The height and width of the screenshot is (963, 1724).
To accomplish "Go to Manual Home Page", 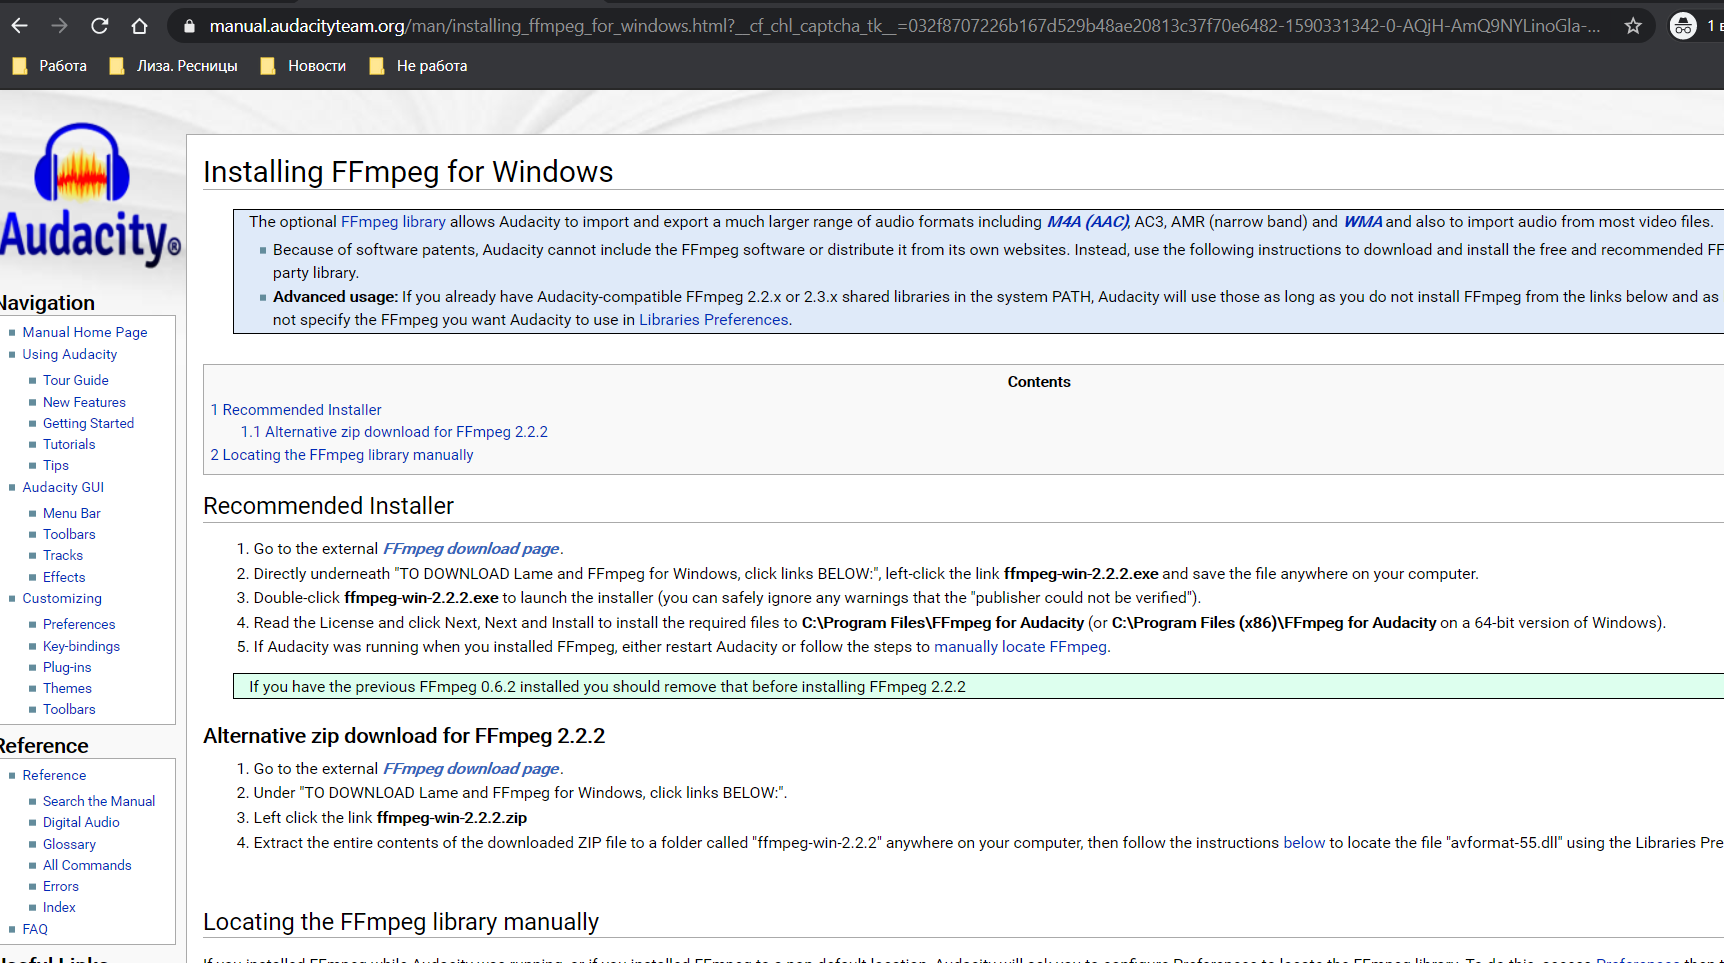I will pyautogui.click(x=85, y=332).
